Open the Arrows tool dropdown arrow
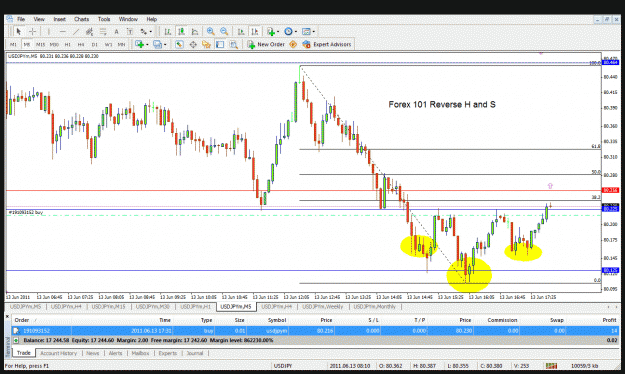Screen dimensions: 625x374 click(x=151, y=31)
